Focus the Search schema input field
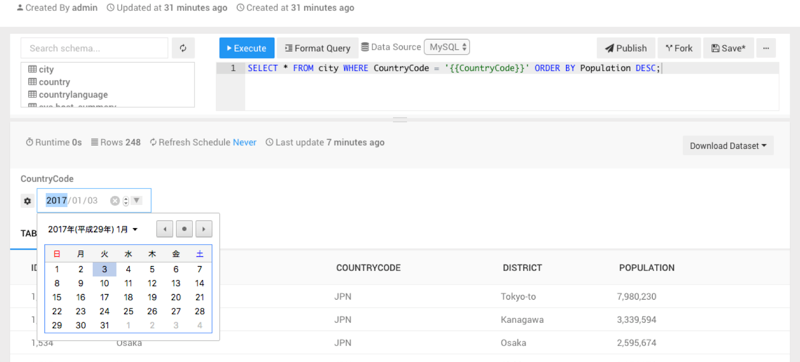This screenshot has height=362, width=800. [94, 48]
